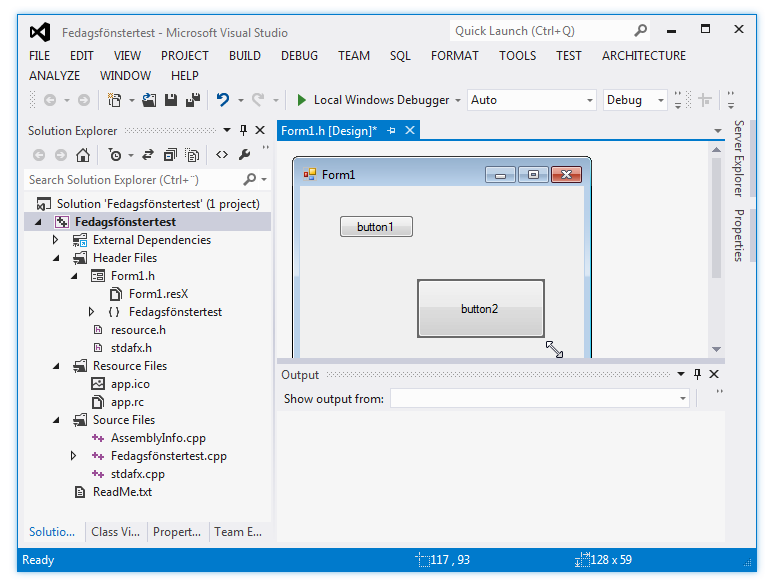This screenshot has width=775, height=588.
Task: Toggle auto-hide pin on Output panel
Action: point(697,374)
